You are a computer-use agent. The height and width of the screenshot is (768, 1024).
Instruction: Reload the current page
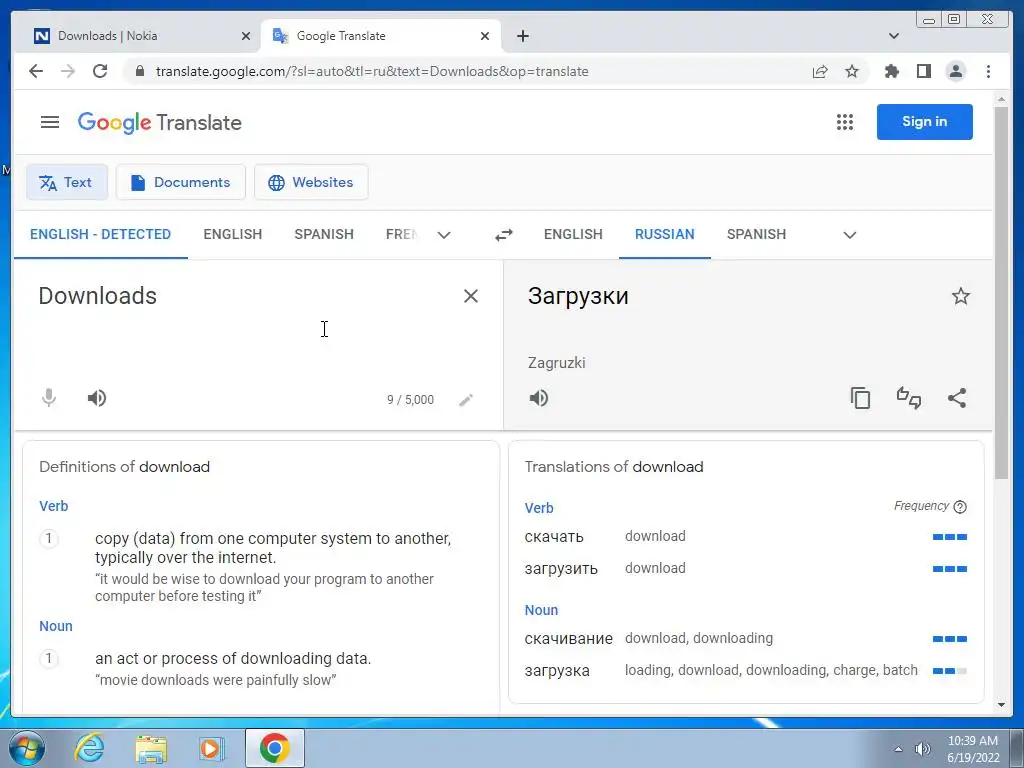100,71
